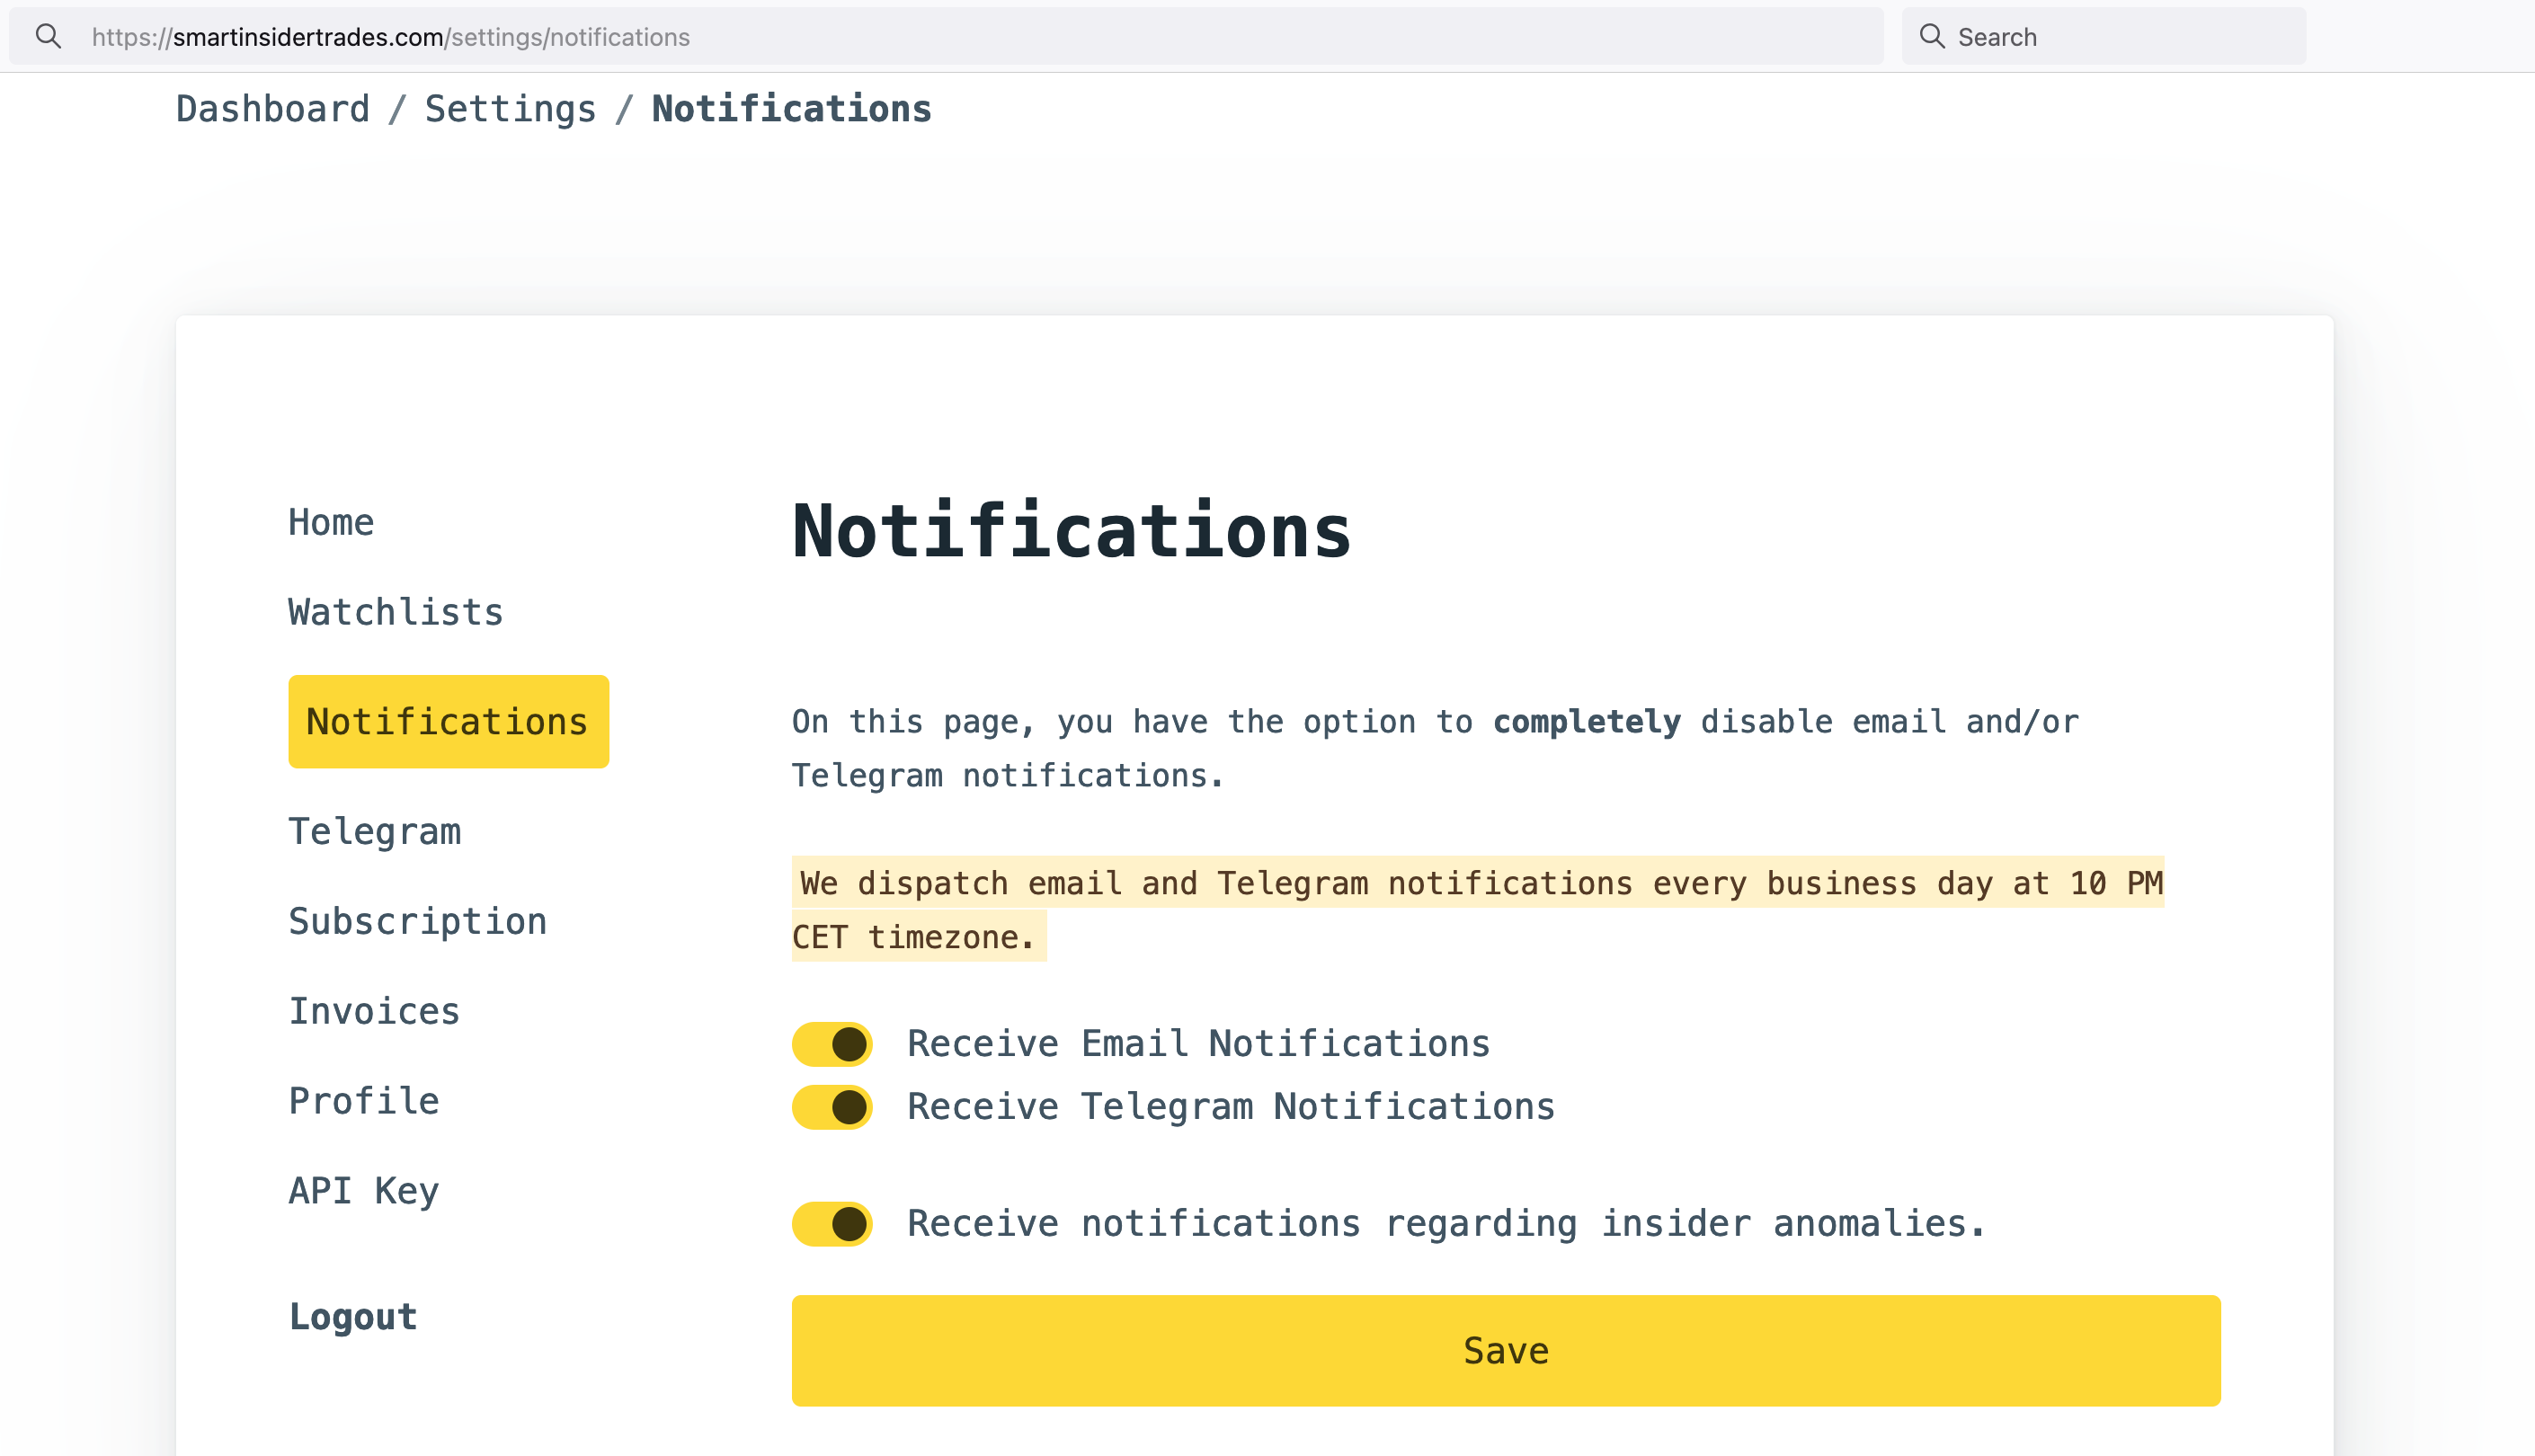
Task: Select the smartinsidertrades.com URL address field
Action: [x=946, y=37]
